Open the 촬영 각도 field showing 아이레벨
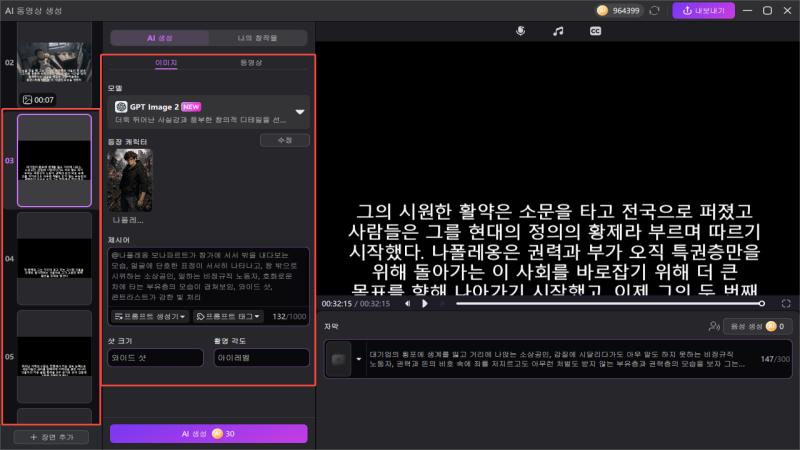This screenshot has width=800, height=450. pos(261,358)
